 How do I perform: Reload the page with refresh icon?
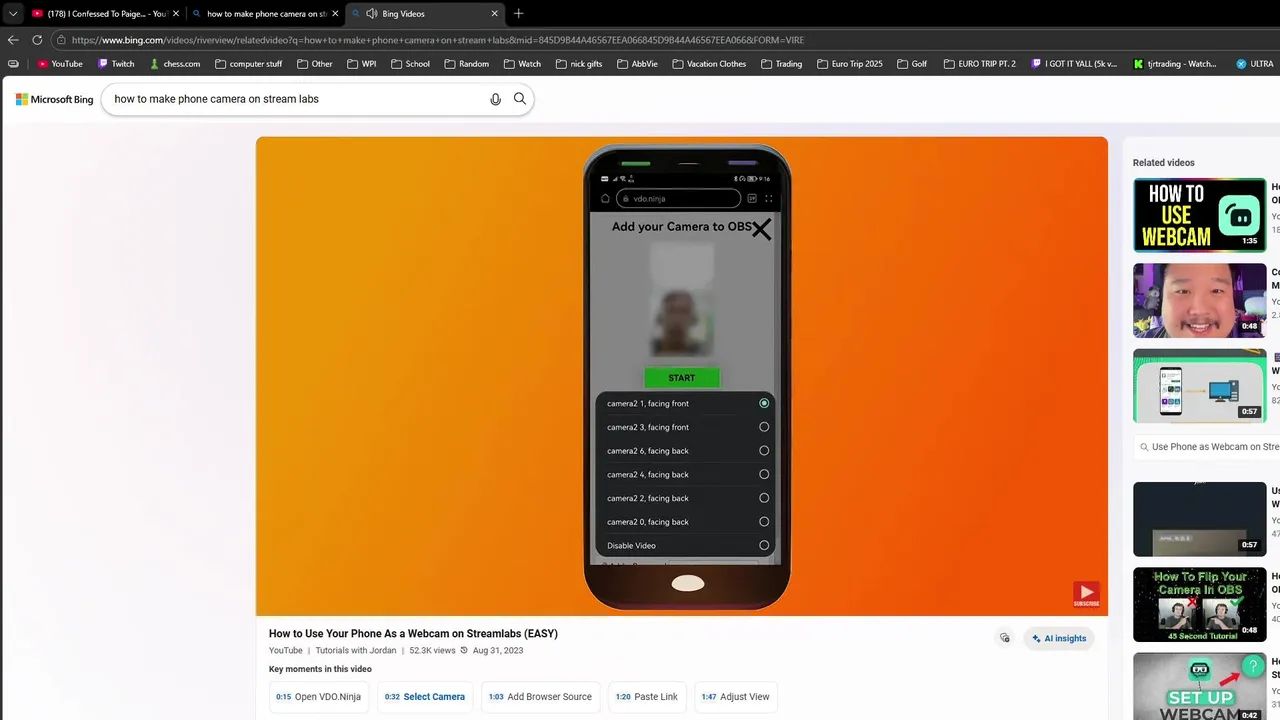click(37, 40)
